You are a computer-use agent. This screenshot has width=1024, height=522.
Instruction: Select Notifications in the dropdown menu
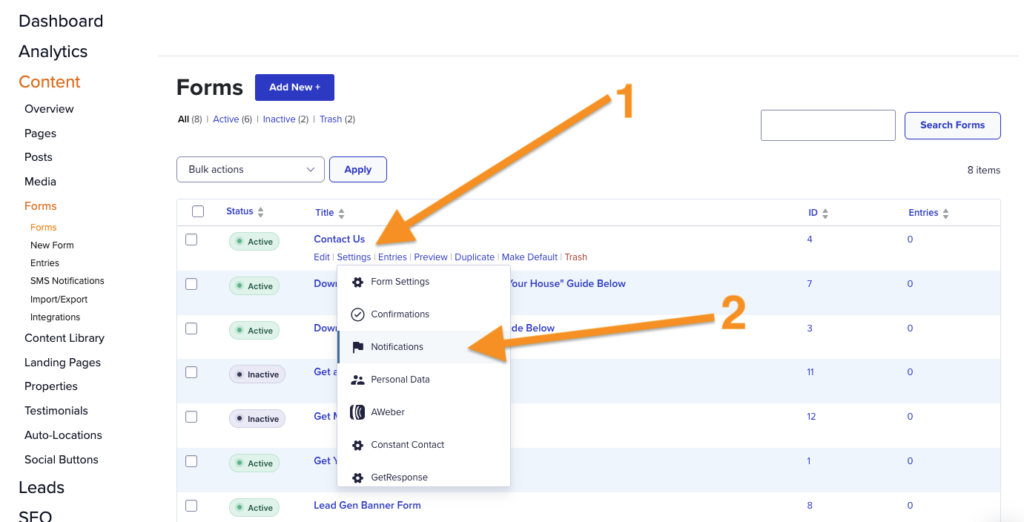pos(424,347)
